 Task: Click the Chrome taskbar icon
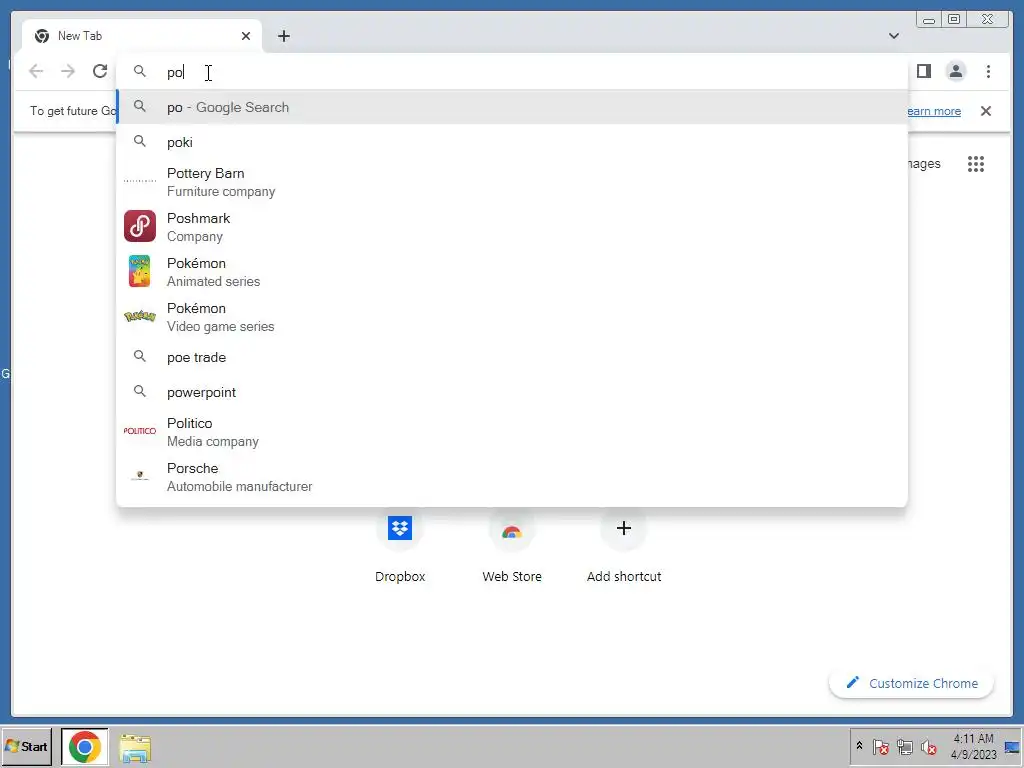tap(85, 746)
